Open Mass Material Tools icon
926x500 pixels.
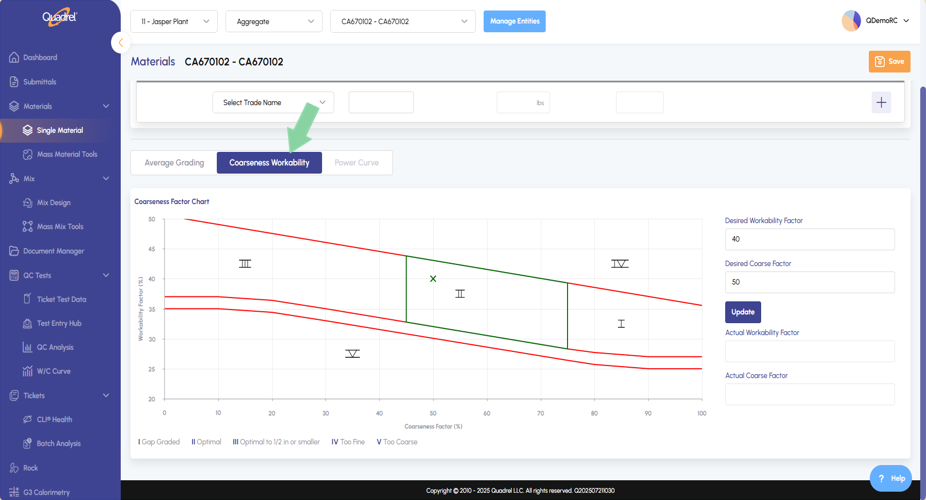[28, 154]
